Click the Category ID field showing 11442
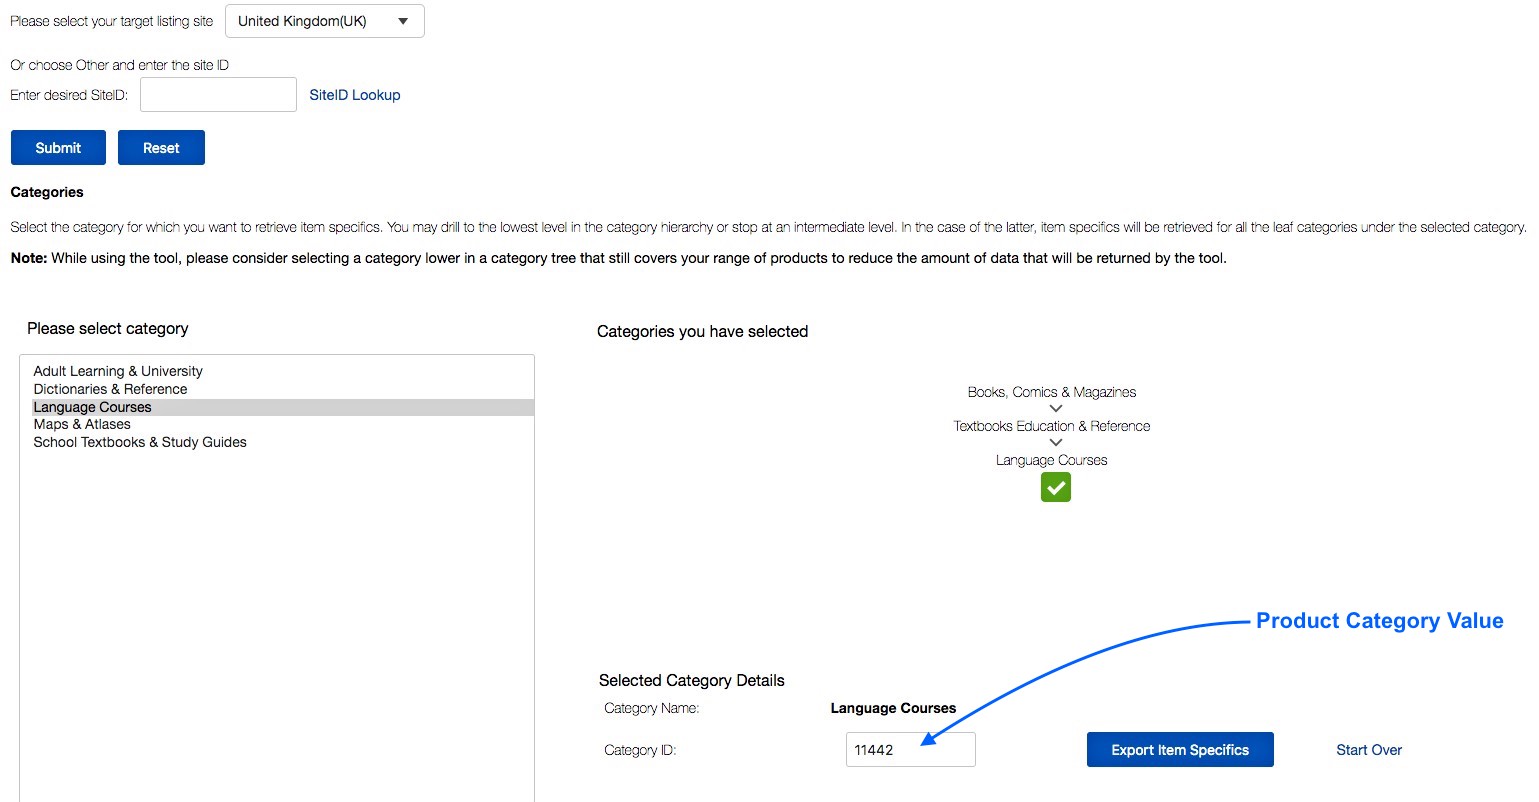 pos(909,750)
